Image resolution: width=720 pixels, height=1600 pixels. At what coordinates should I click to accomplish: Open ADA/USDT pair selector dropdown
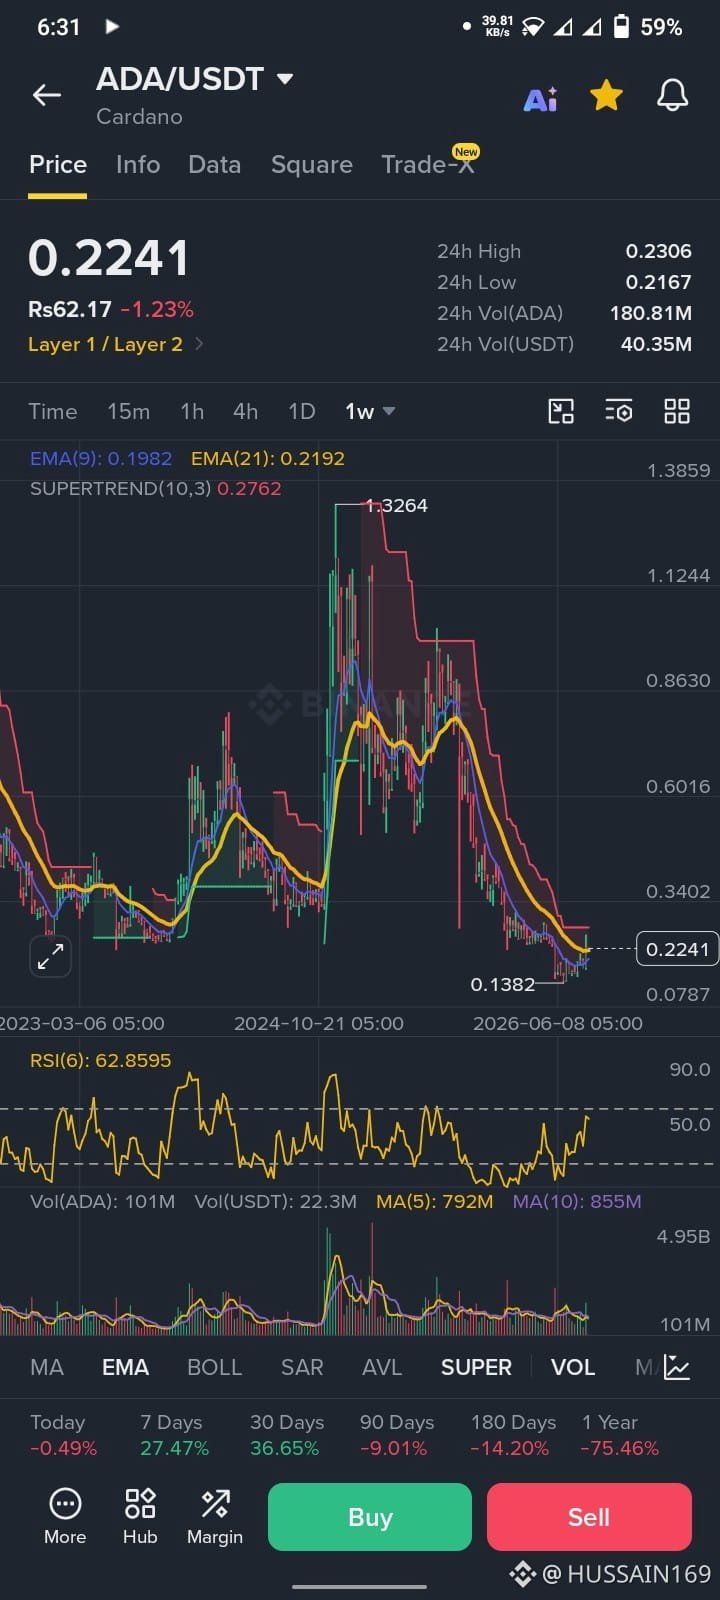tap(195, 79)
